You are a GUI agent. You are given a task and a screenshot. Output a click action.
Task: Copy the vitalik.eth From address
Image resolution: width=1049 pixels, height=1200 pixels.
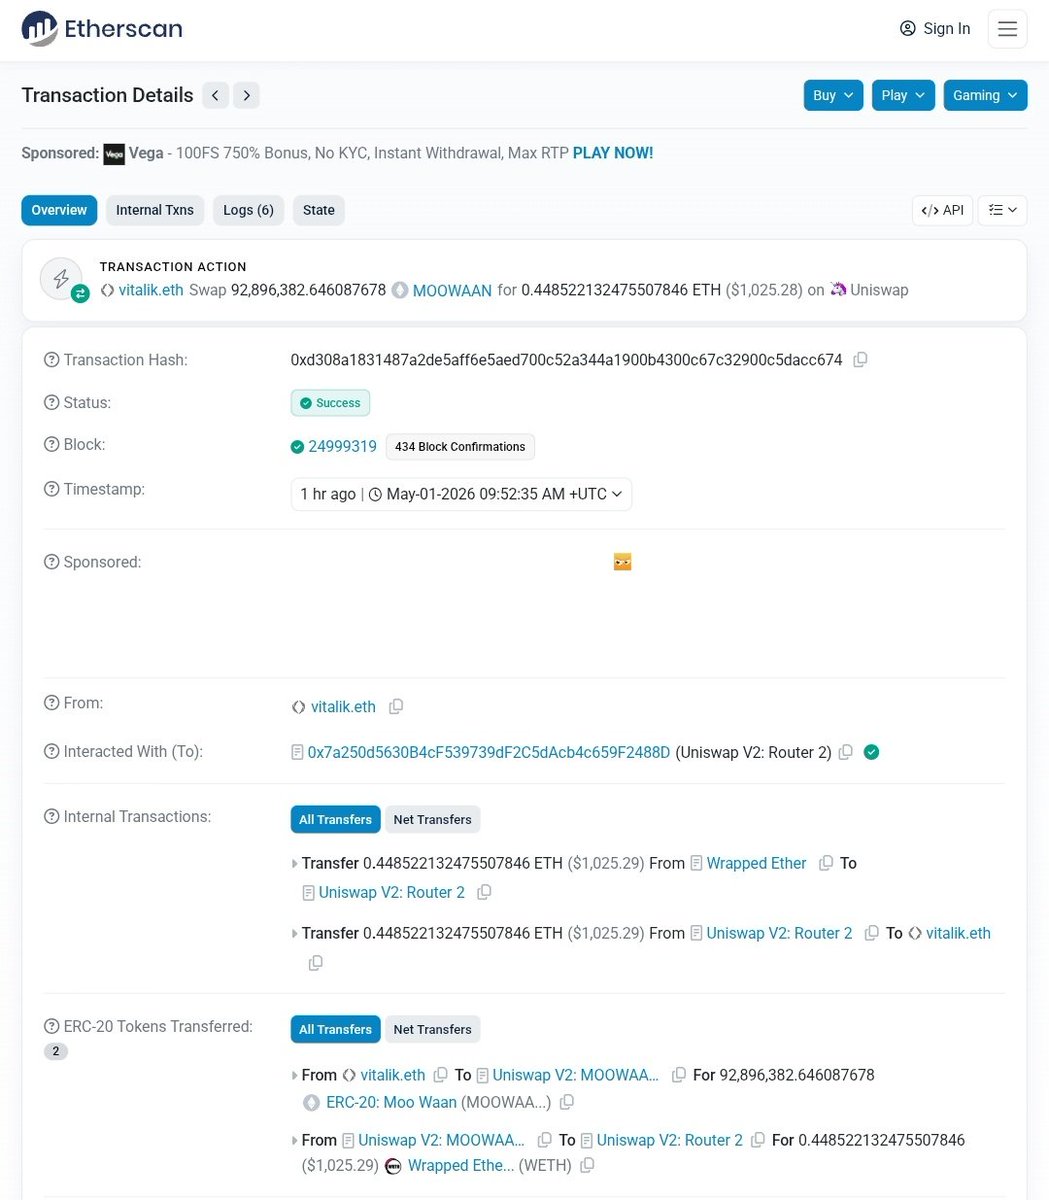pos(396,707)
